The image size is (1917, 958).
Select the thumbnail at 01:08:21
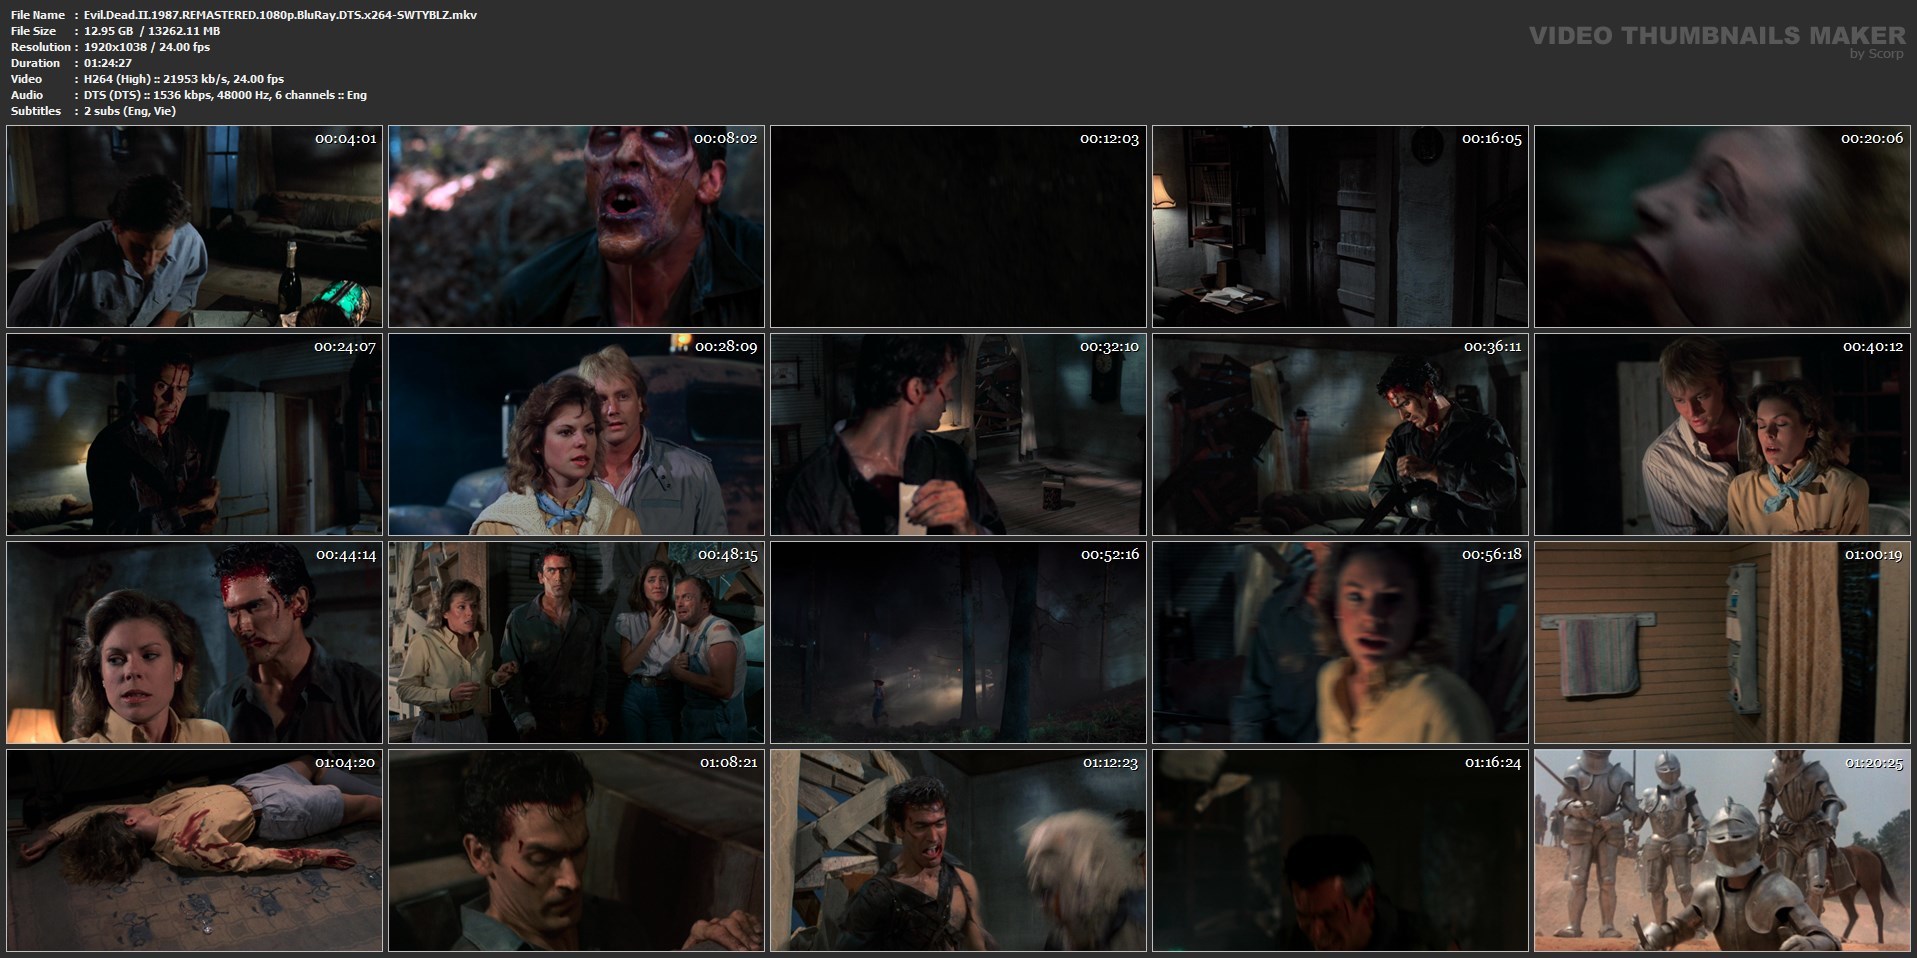pyautogui.click(x=576, y=850)
